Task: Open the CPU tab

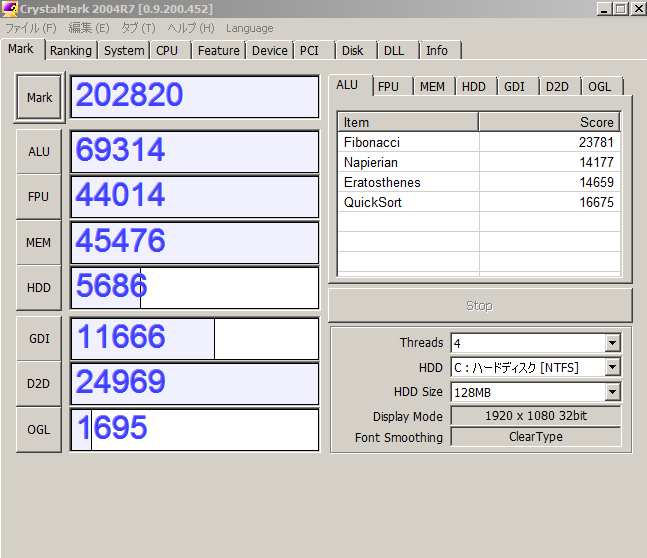Action: [170, 50]
